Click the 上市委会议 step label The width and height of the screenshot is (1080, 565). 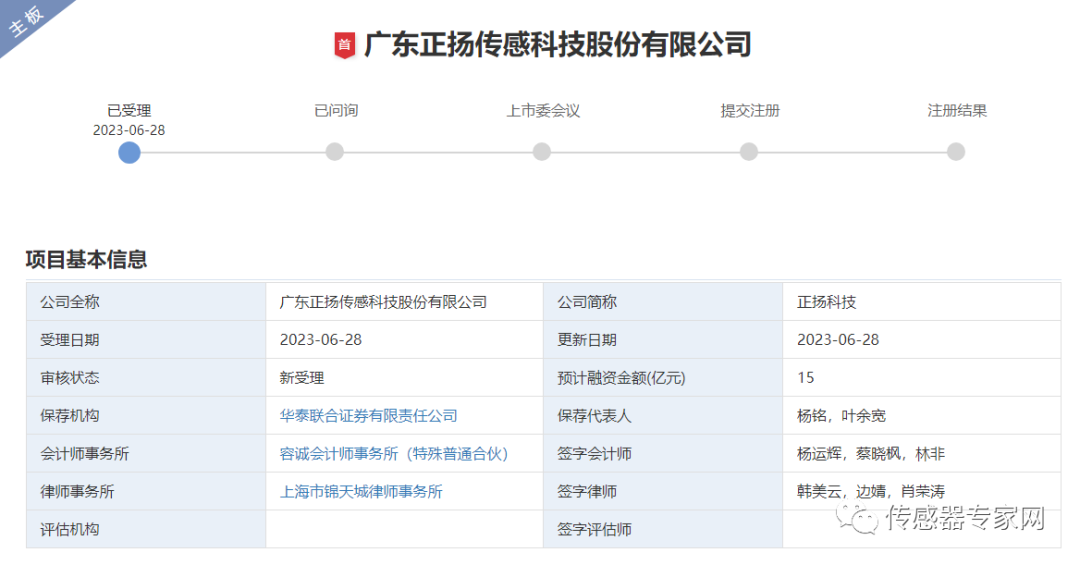click(x=543, y=110)
